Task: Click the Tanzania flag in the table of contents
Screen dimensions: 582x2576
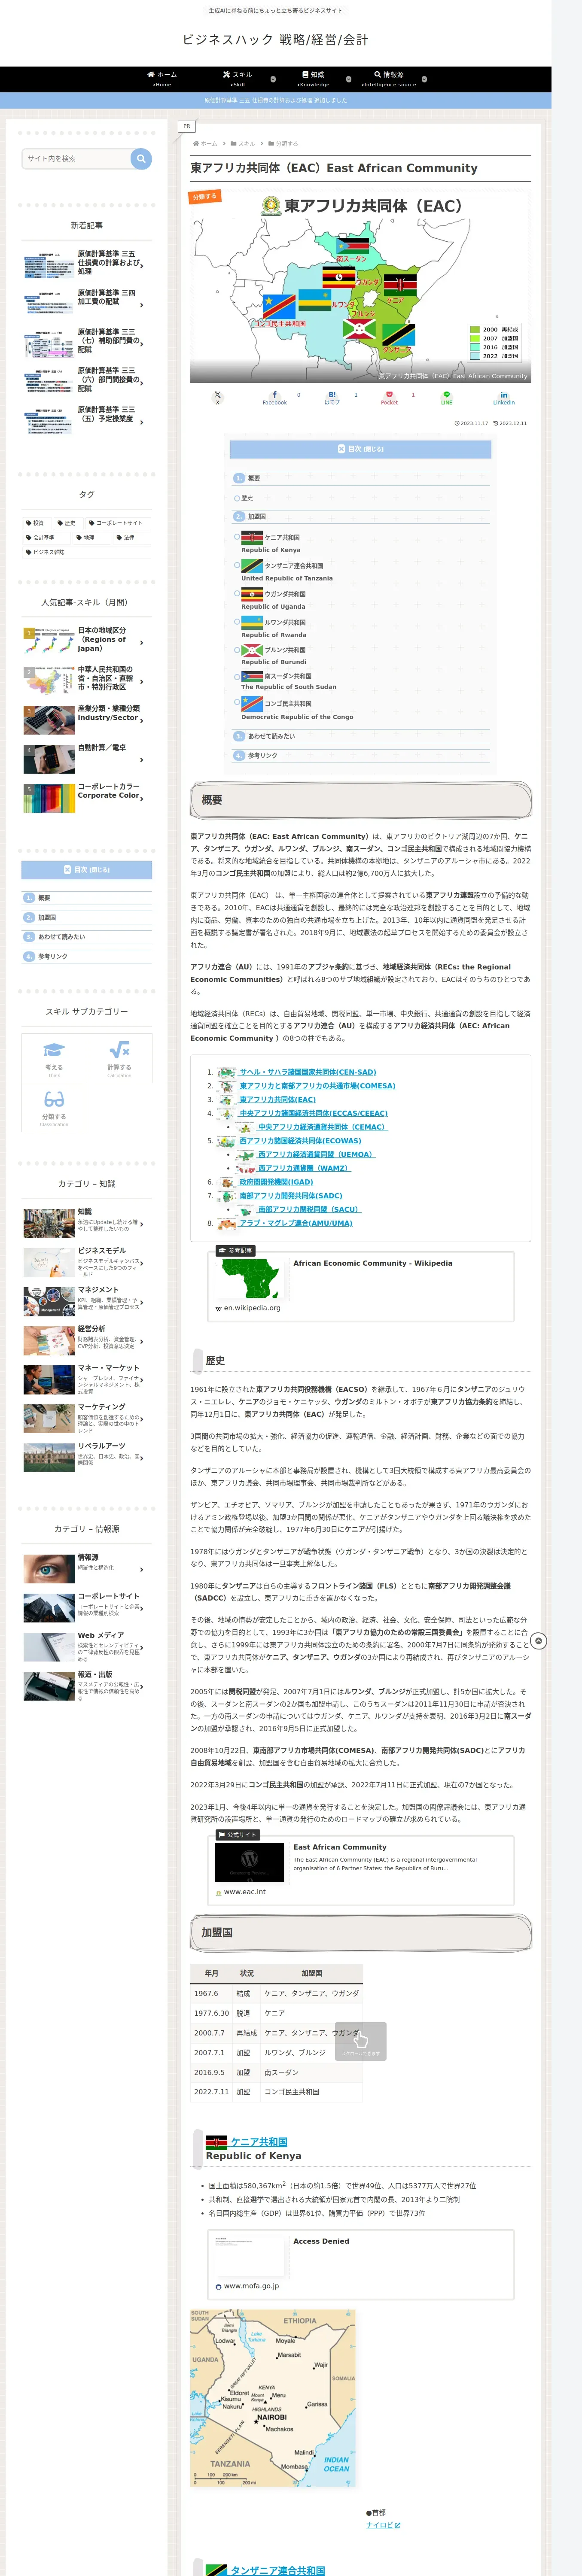Action: (252, 566)
